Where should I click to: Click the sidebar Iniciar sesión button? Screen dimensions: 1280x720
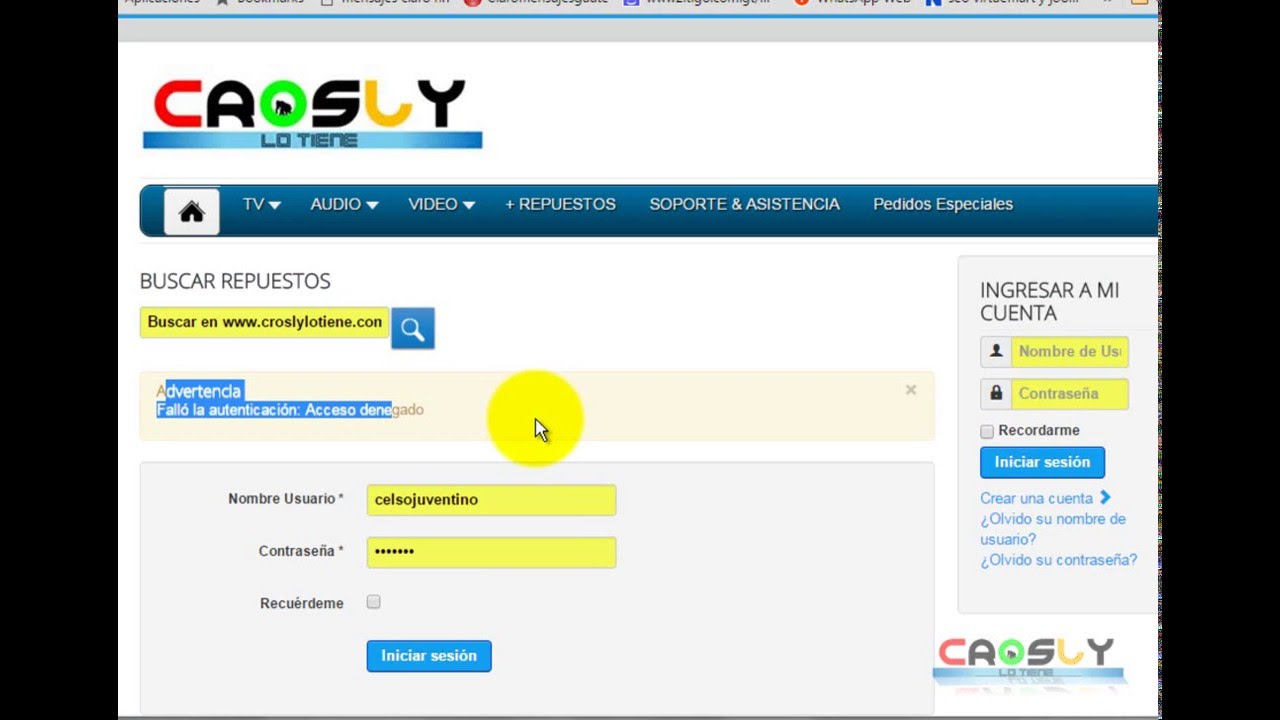click(1042, 462)
